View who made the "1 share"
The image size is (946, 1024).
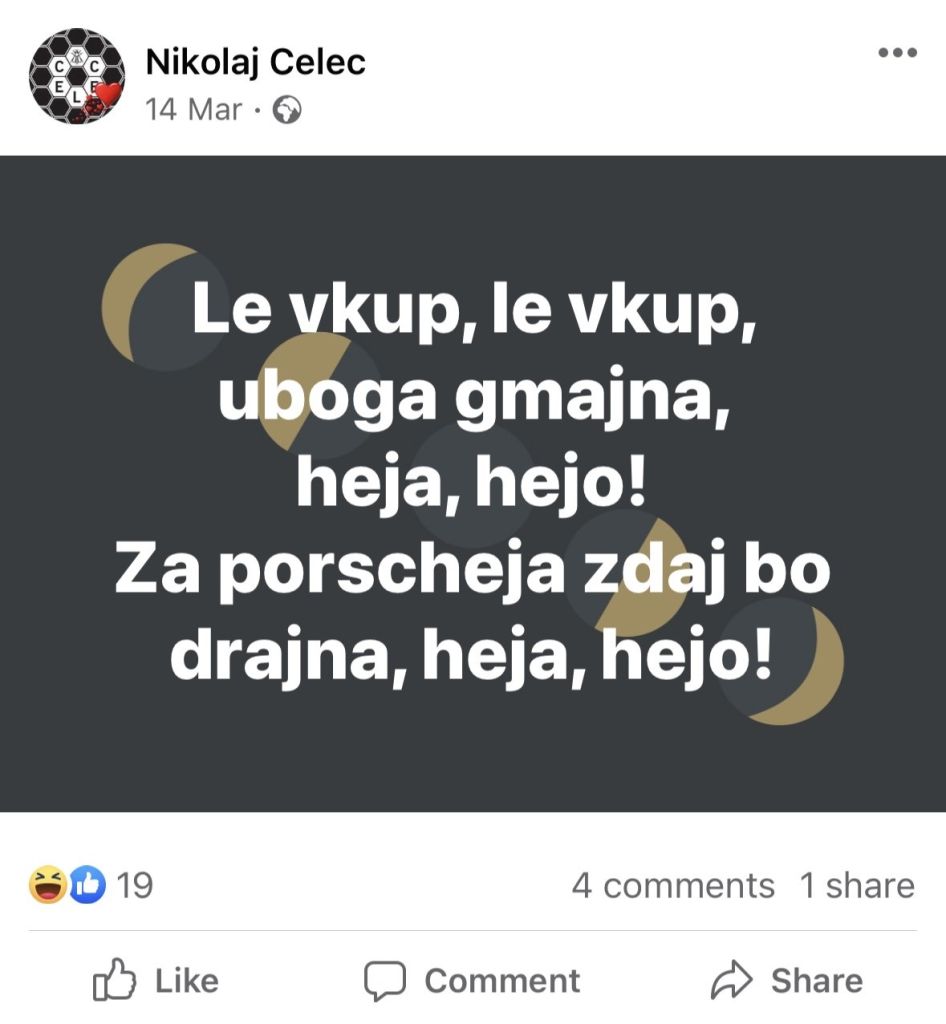[857, 885]
